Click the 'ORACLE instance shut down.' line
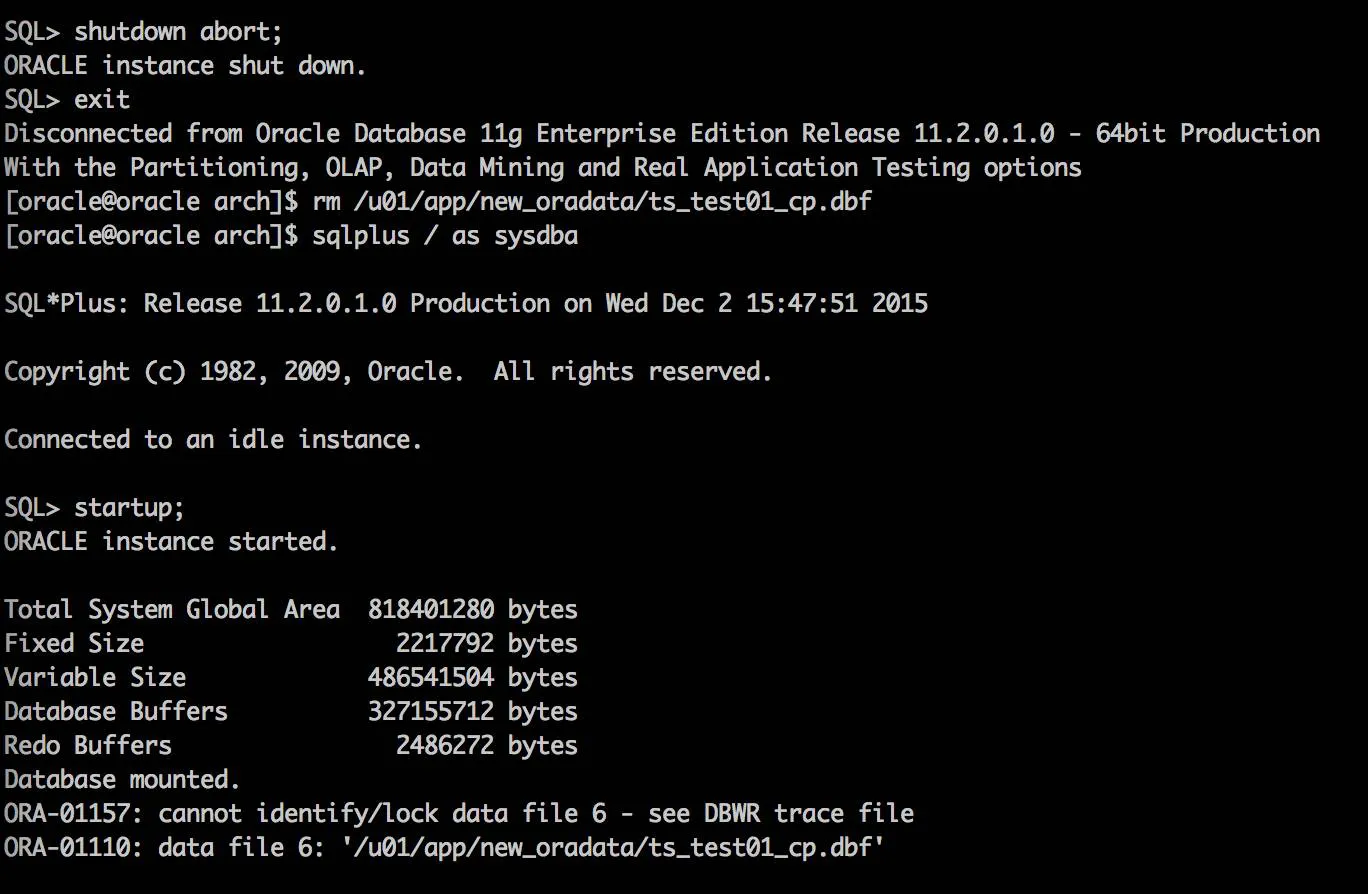 tap(185, 66)
